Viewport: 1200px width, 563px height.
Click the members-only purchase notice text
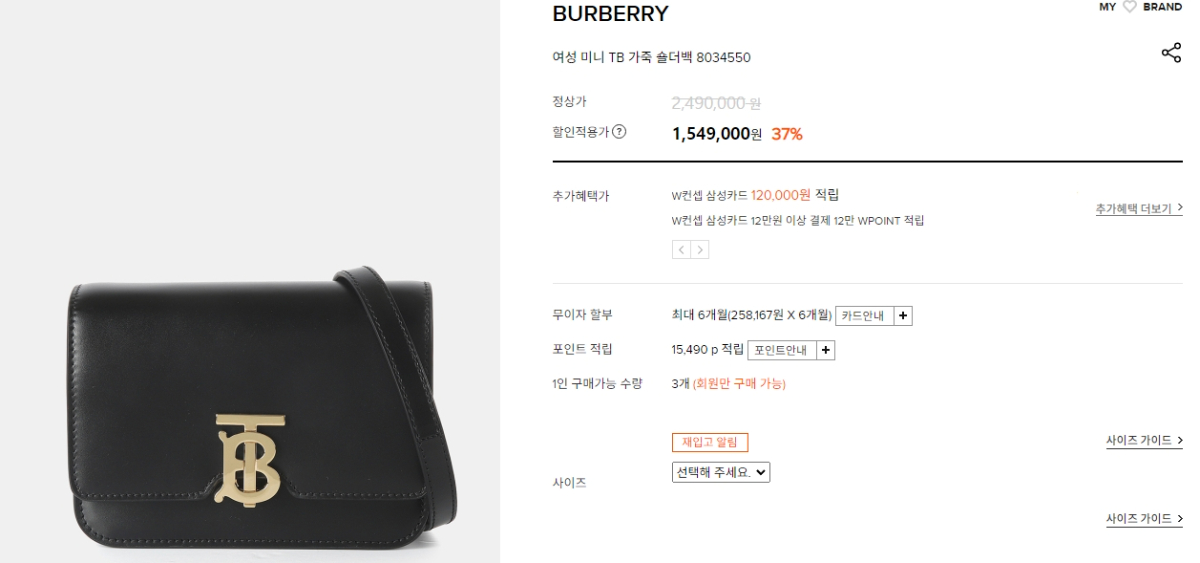coord(739,384)
